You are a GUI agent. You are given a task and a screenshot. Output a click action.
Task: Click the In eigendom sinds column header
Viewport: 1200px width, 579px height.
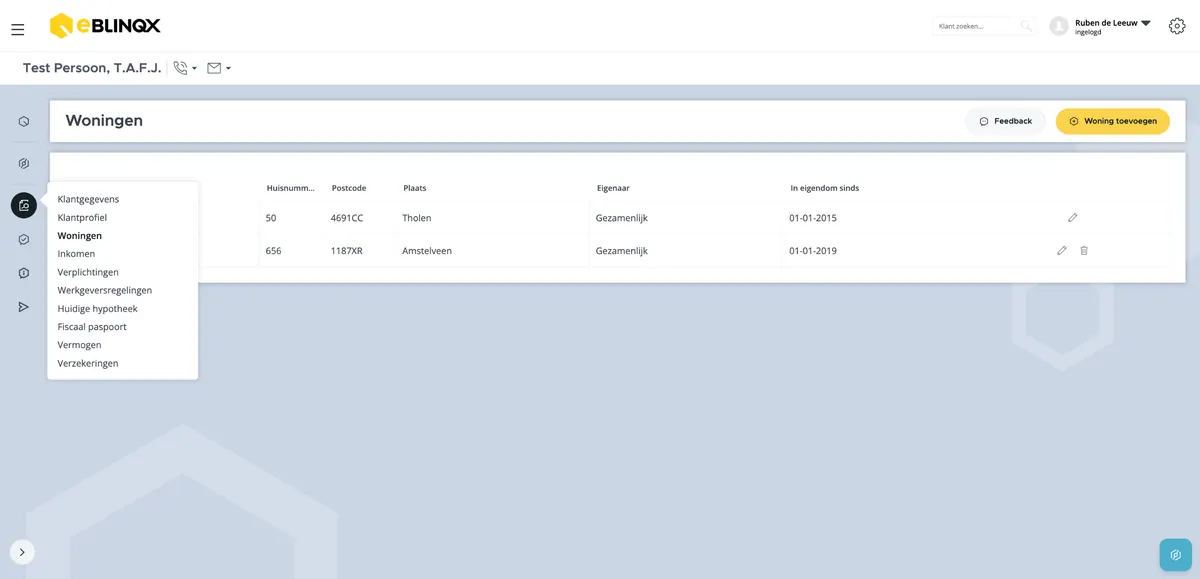point(825,188)
